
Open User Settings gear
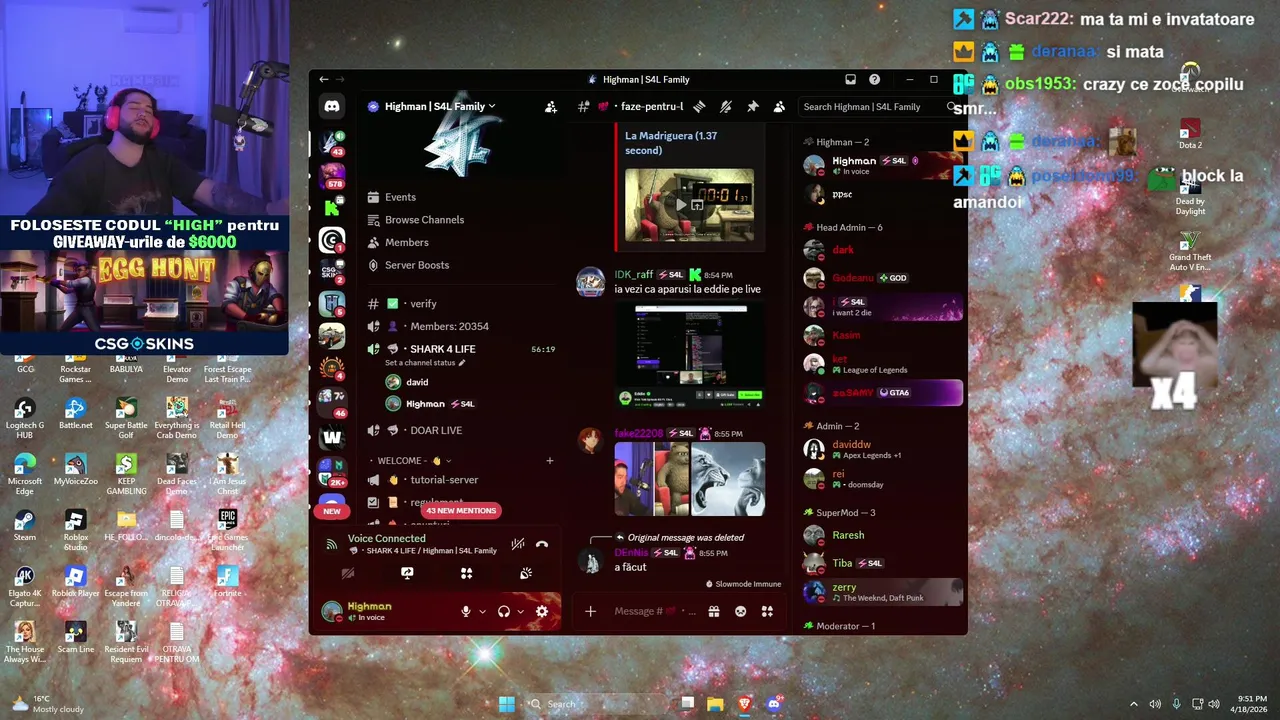542,611
